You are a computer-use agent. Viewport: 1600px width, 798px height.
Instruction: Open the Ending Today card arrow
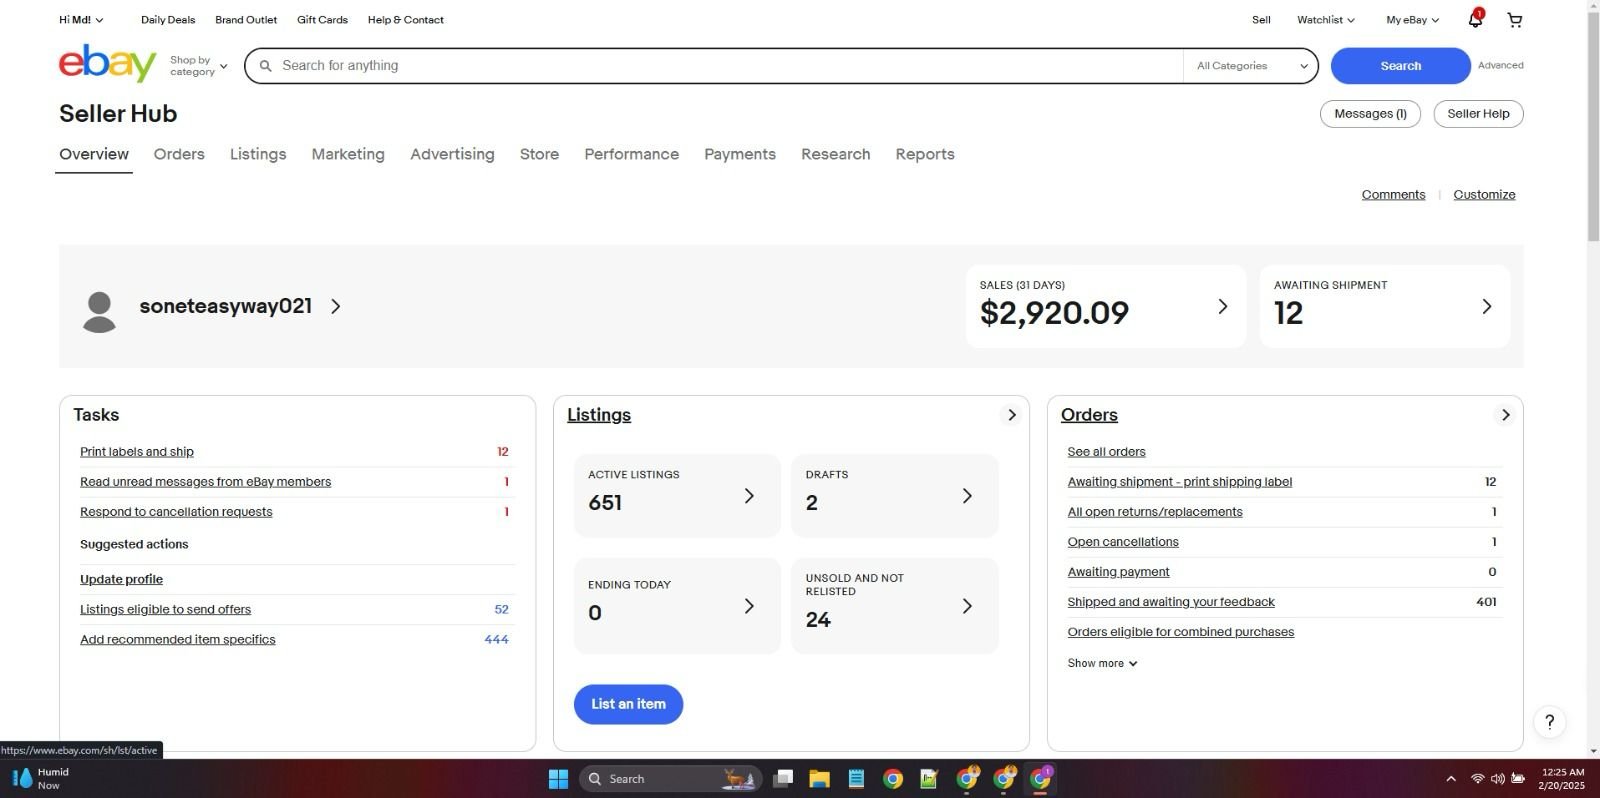[749, 606]
